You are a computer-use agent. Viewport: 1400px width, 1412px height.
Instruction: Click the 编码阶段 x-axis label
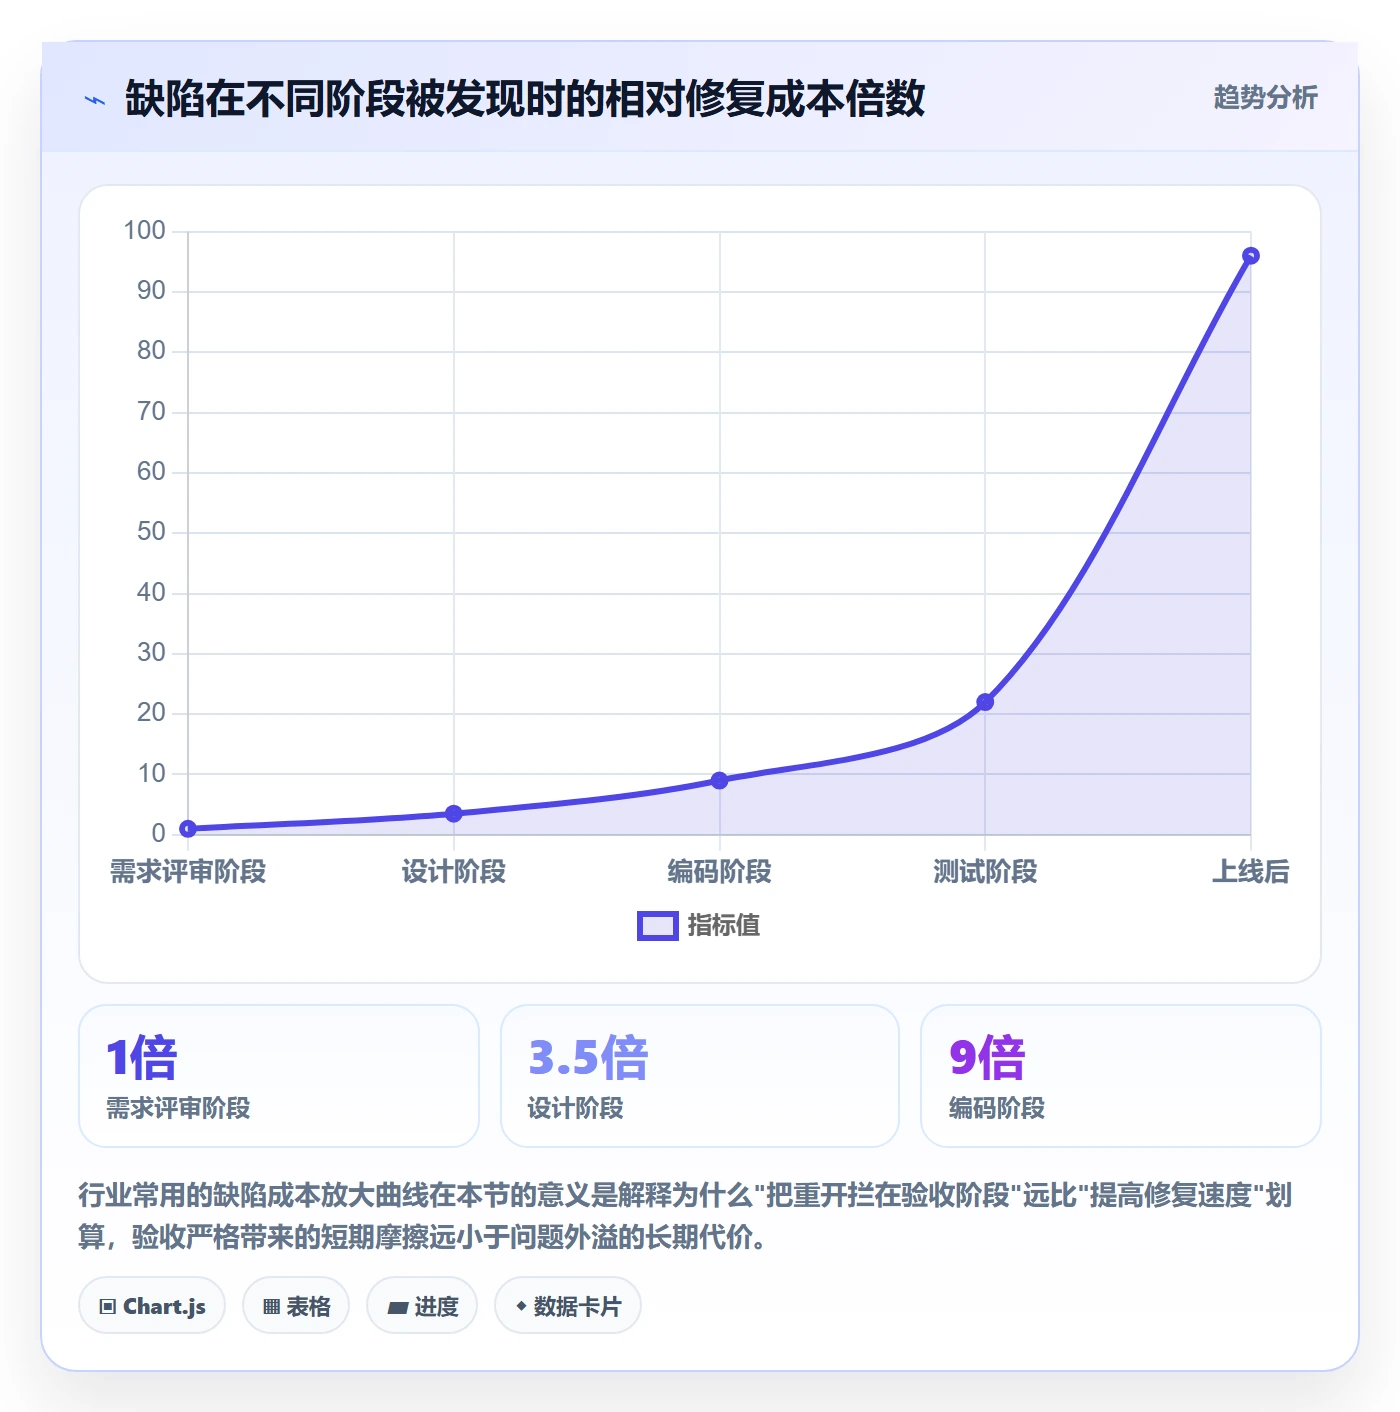click(719, 872)
